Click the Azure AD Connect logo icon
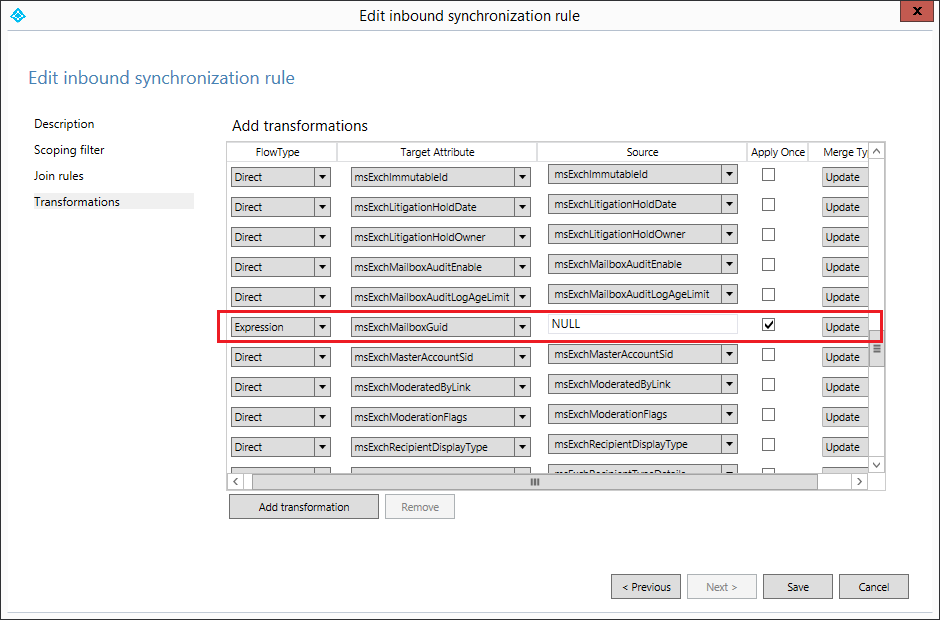The width and height of the screenshot is (940, 620). pos(18,15)
